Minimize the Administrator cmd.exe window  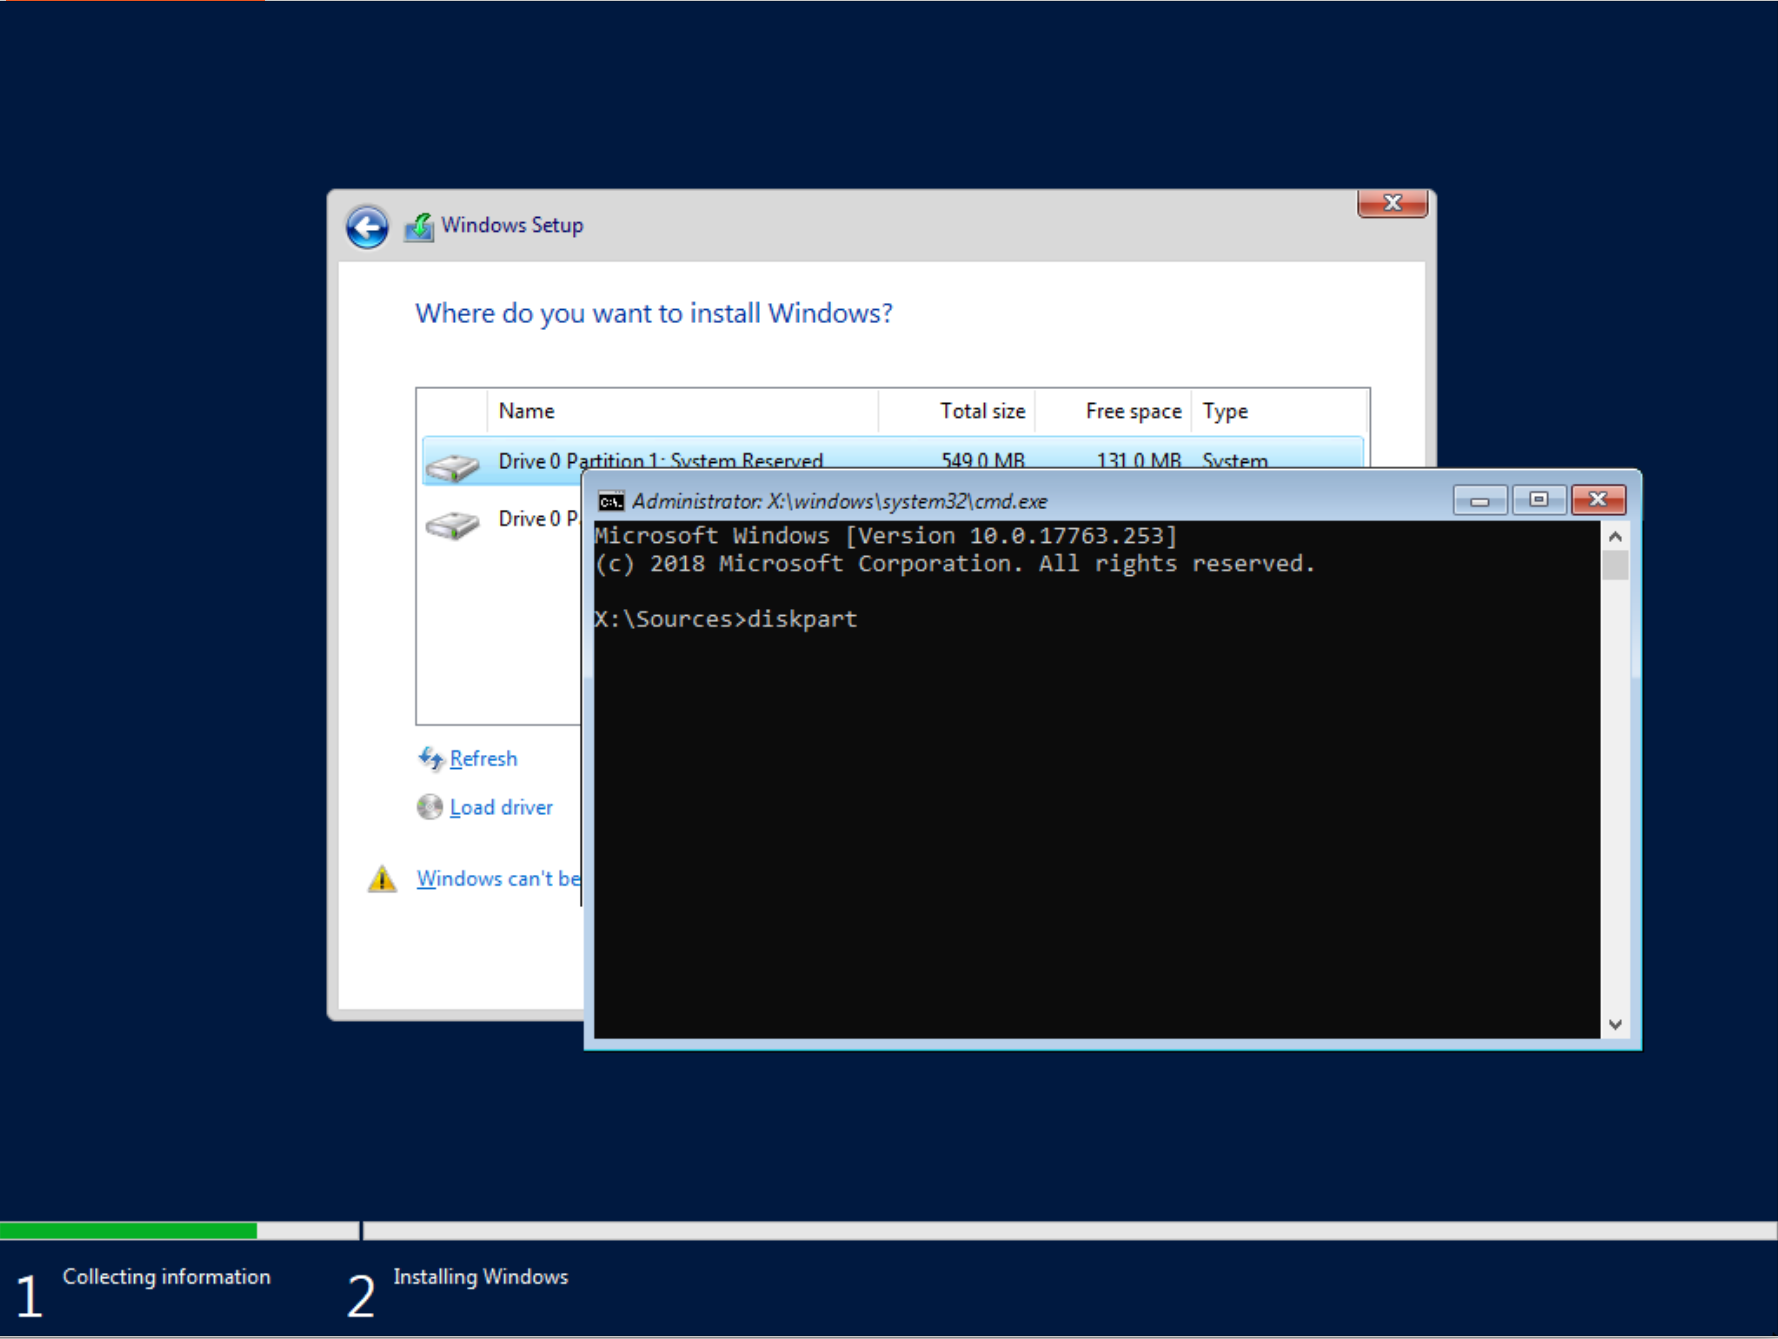[1480, 500]
